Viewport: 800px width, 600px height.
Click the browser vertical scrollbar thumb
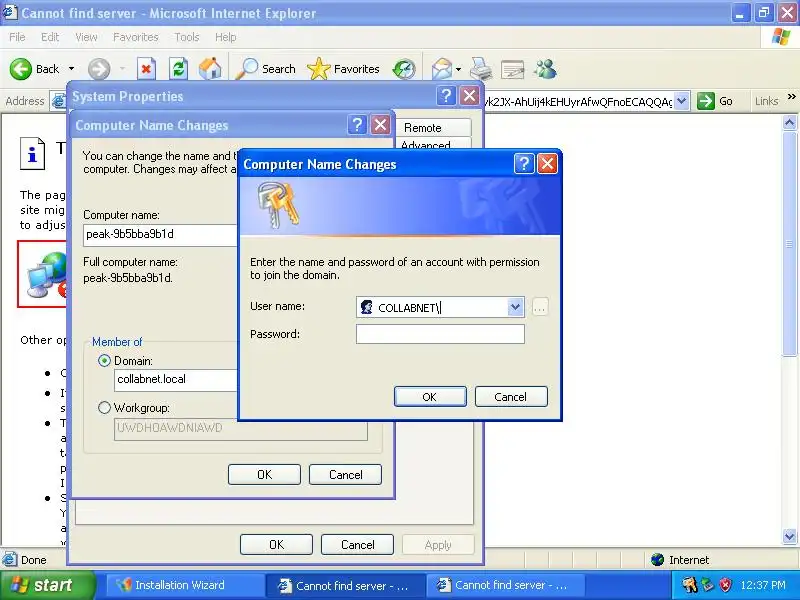click(789, 244)
